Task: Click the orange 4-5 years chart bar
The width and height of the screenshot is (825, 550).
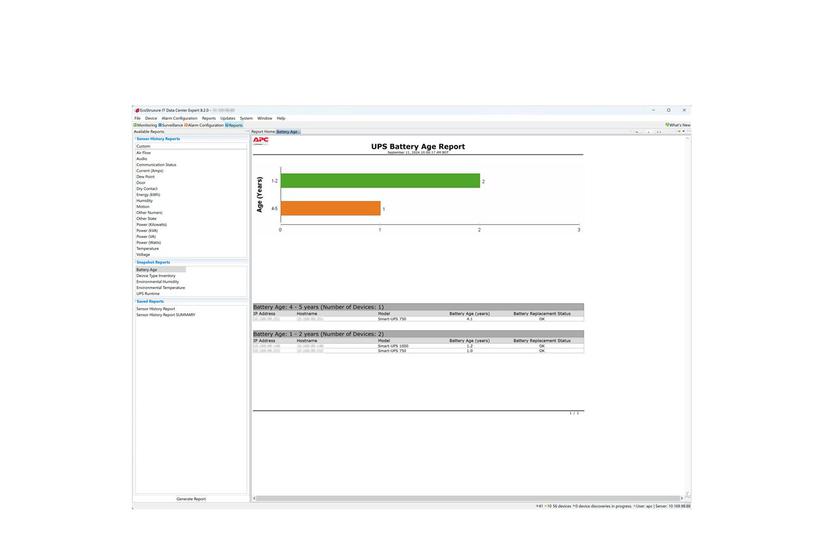Action: pyautogui.click(x=330, y=208)
